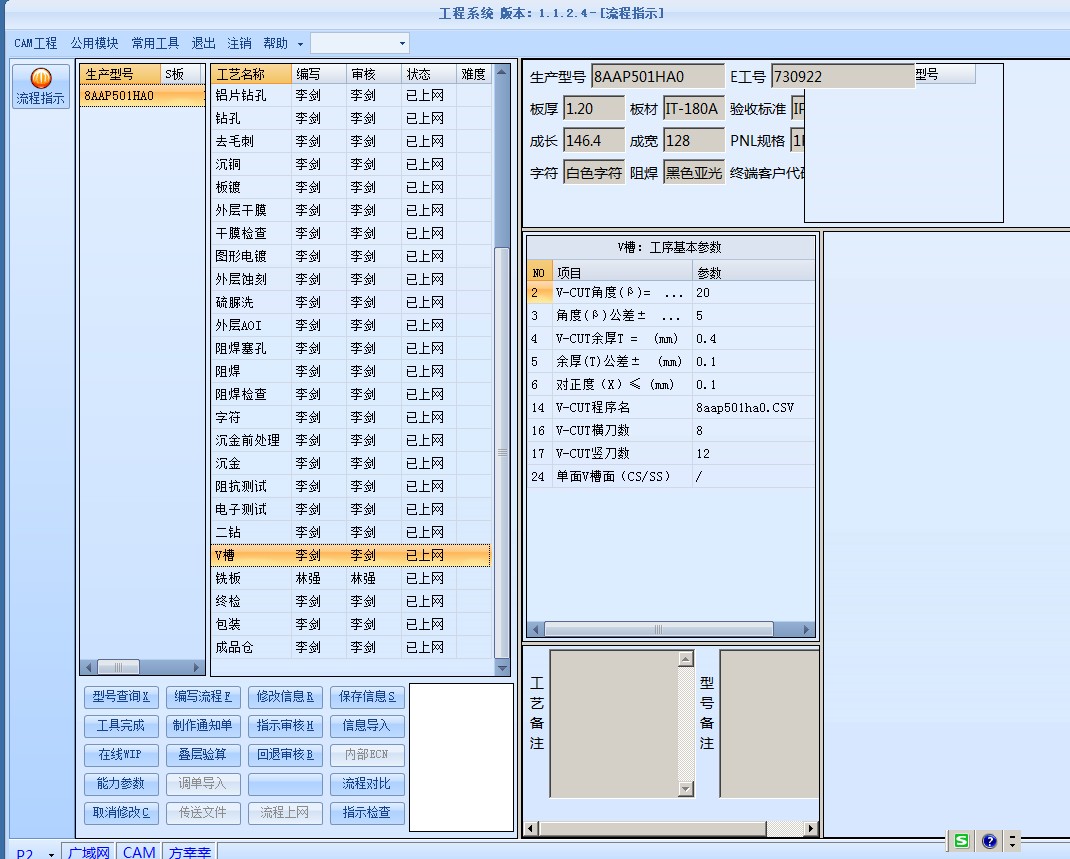This screenshot has height=859, width=1070.
Task: Open the P2 dropdown at bottom
Action: point(51,854)
